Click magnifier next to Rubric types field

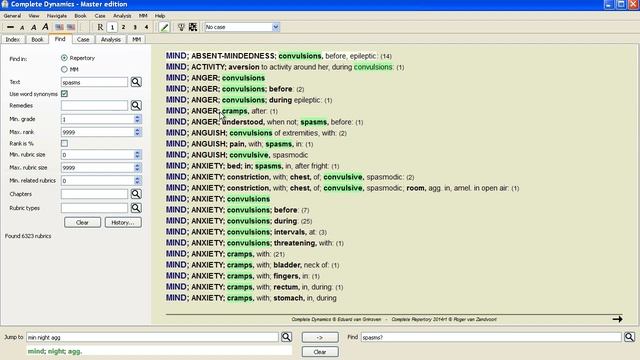[136, 208]
